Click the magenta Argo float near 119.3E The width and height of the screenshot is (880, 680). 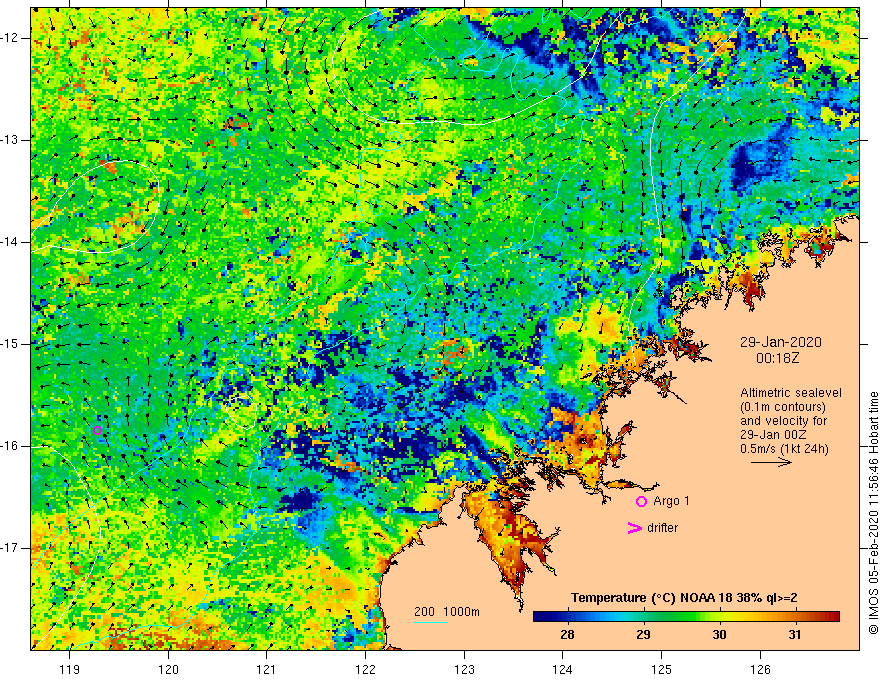click(97, 431)
